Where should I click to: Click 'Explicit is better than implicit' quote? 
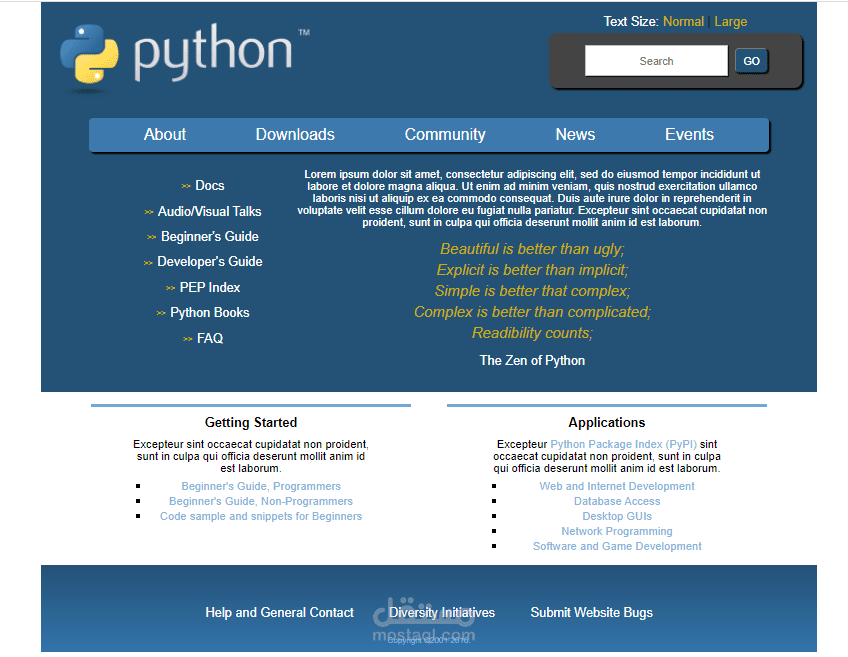tap(532, 270)
